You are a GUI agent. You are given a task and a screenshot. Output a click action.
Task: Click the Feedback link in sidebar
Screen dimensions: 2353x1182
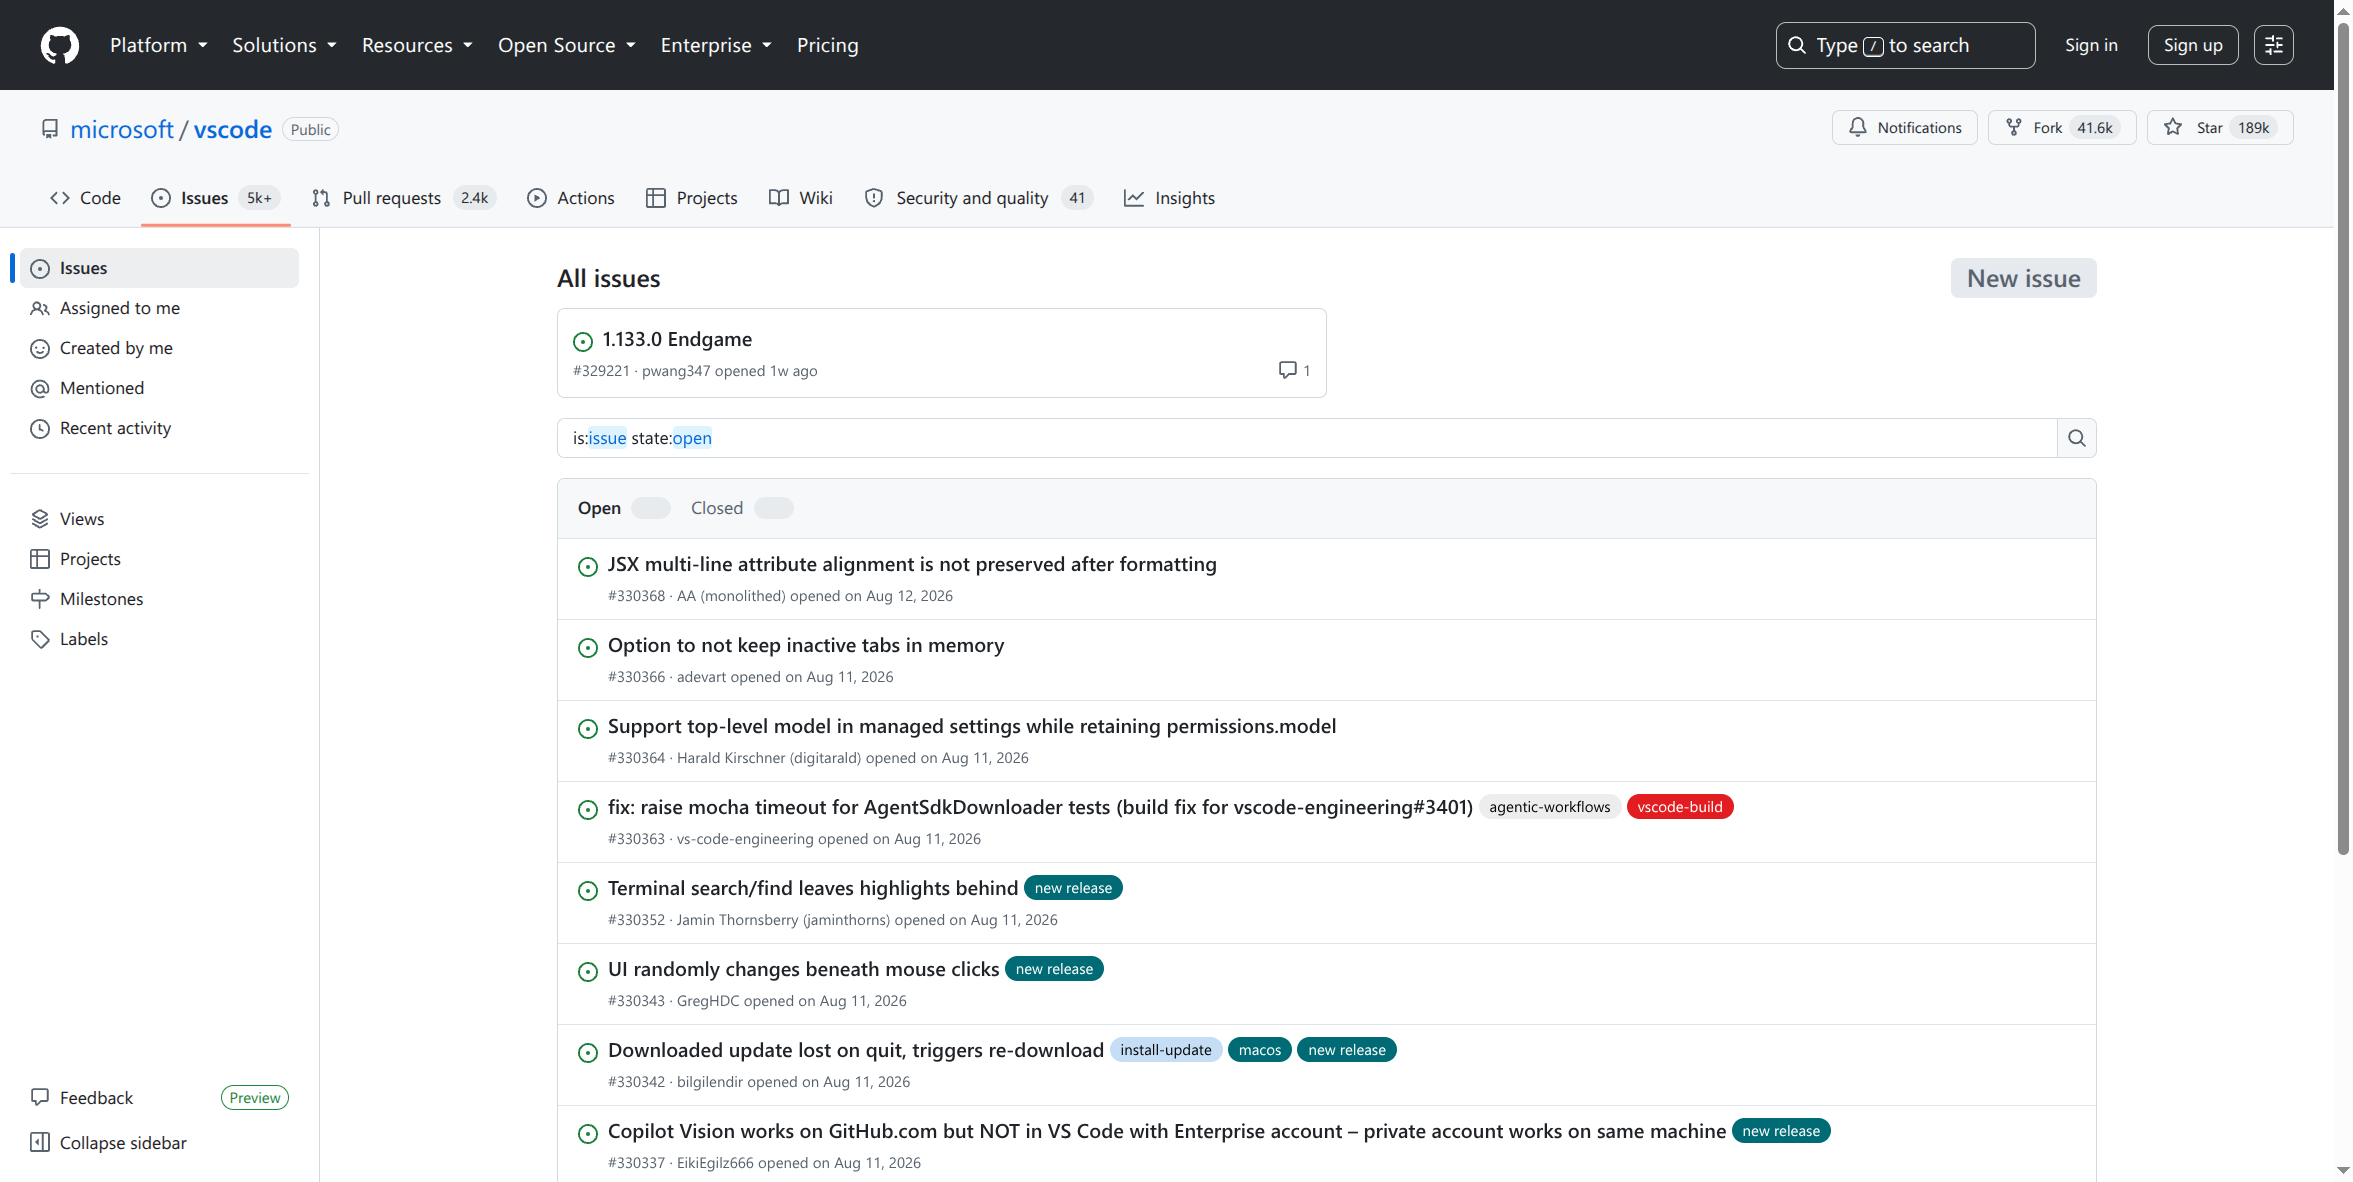click(96, 1098)
